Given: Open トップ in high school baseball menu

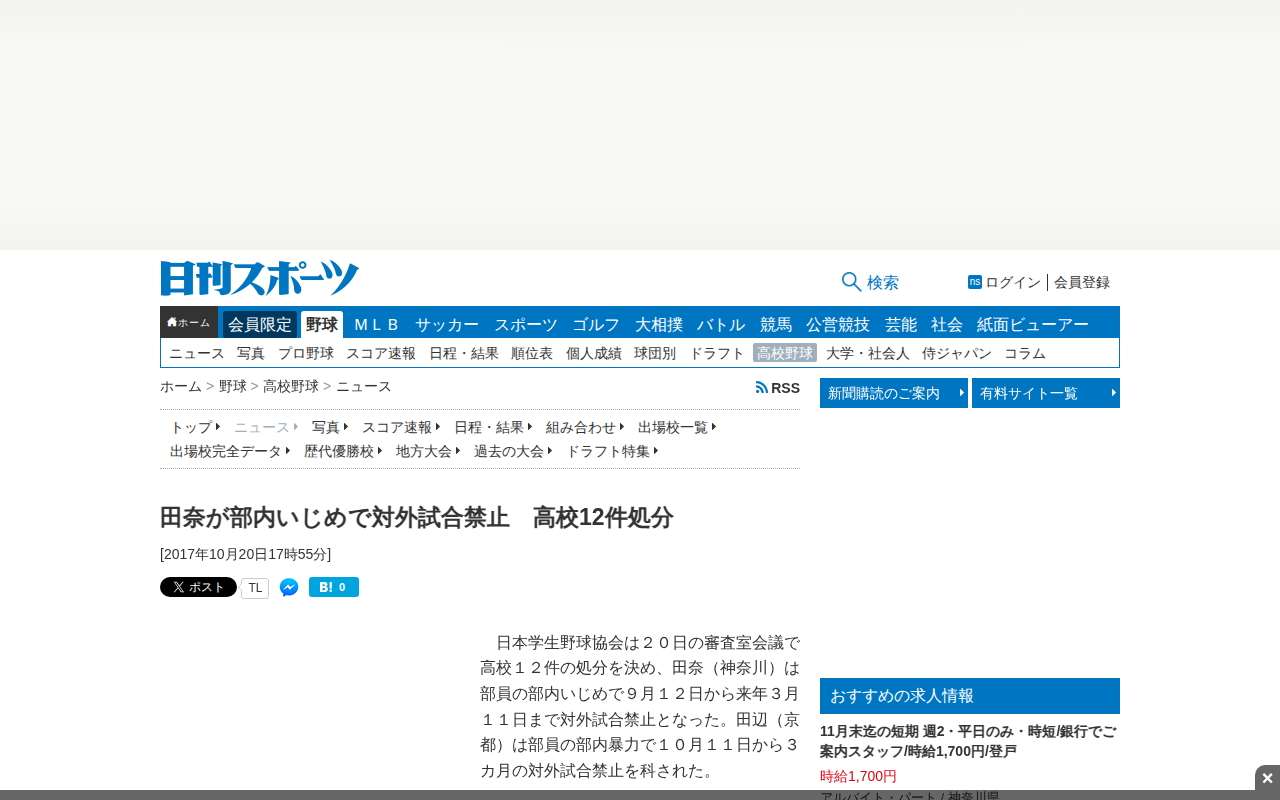Looking at the screenshot, I should [195, 427].
